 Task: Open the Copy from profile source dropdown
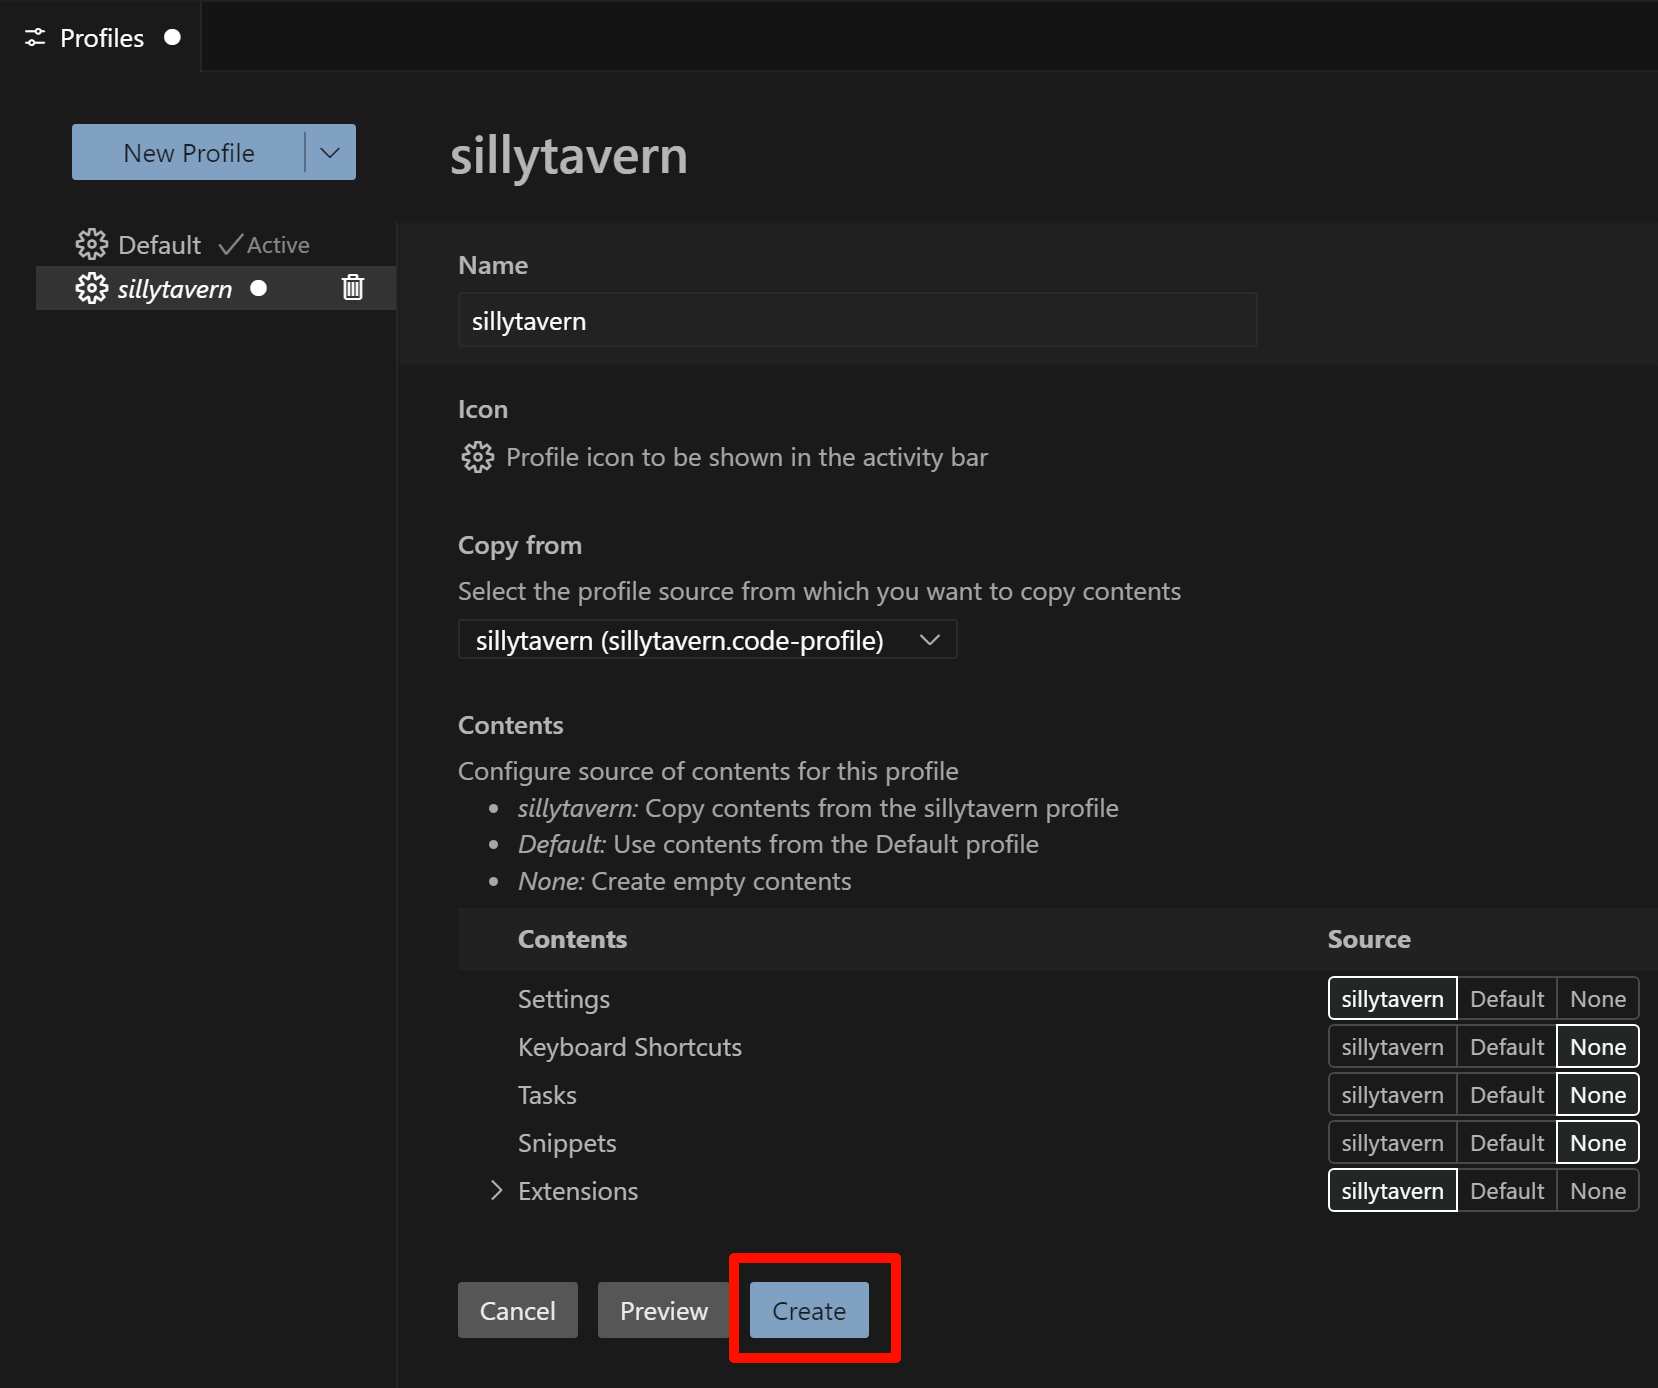707,639
